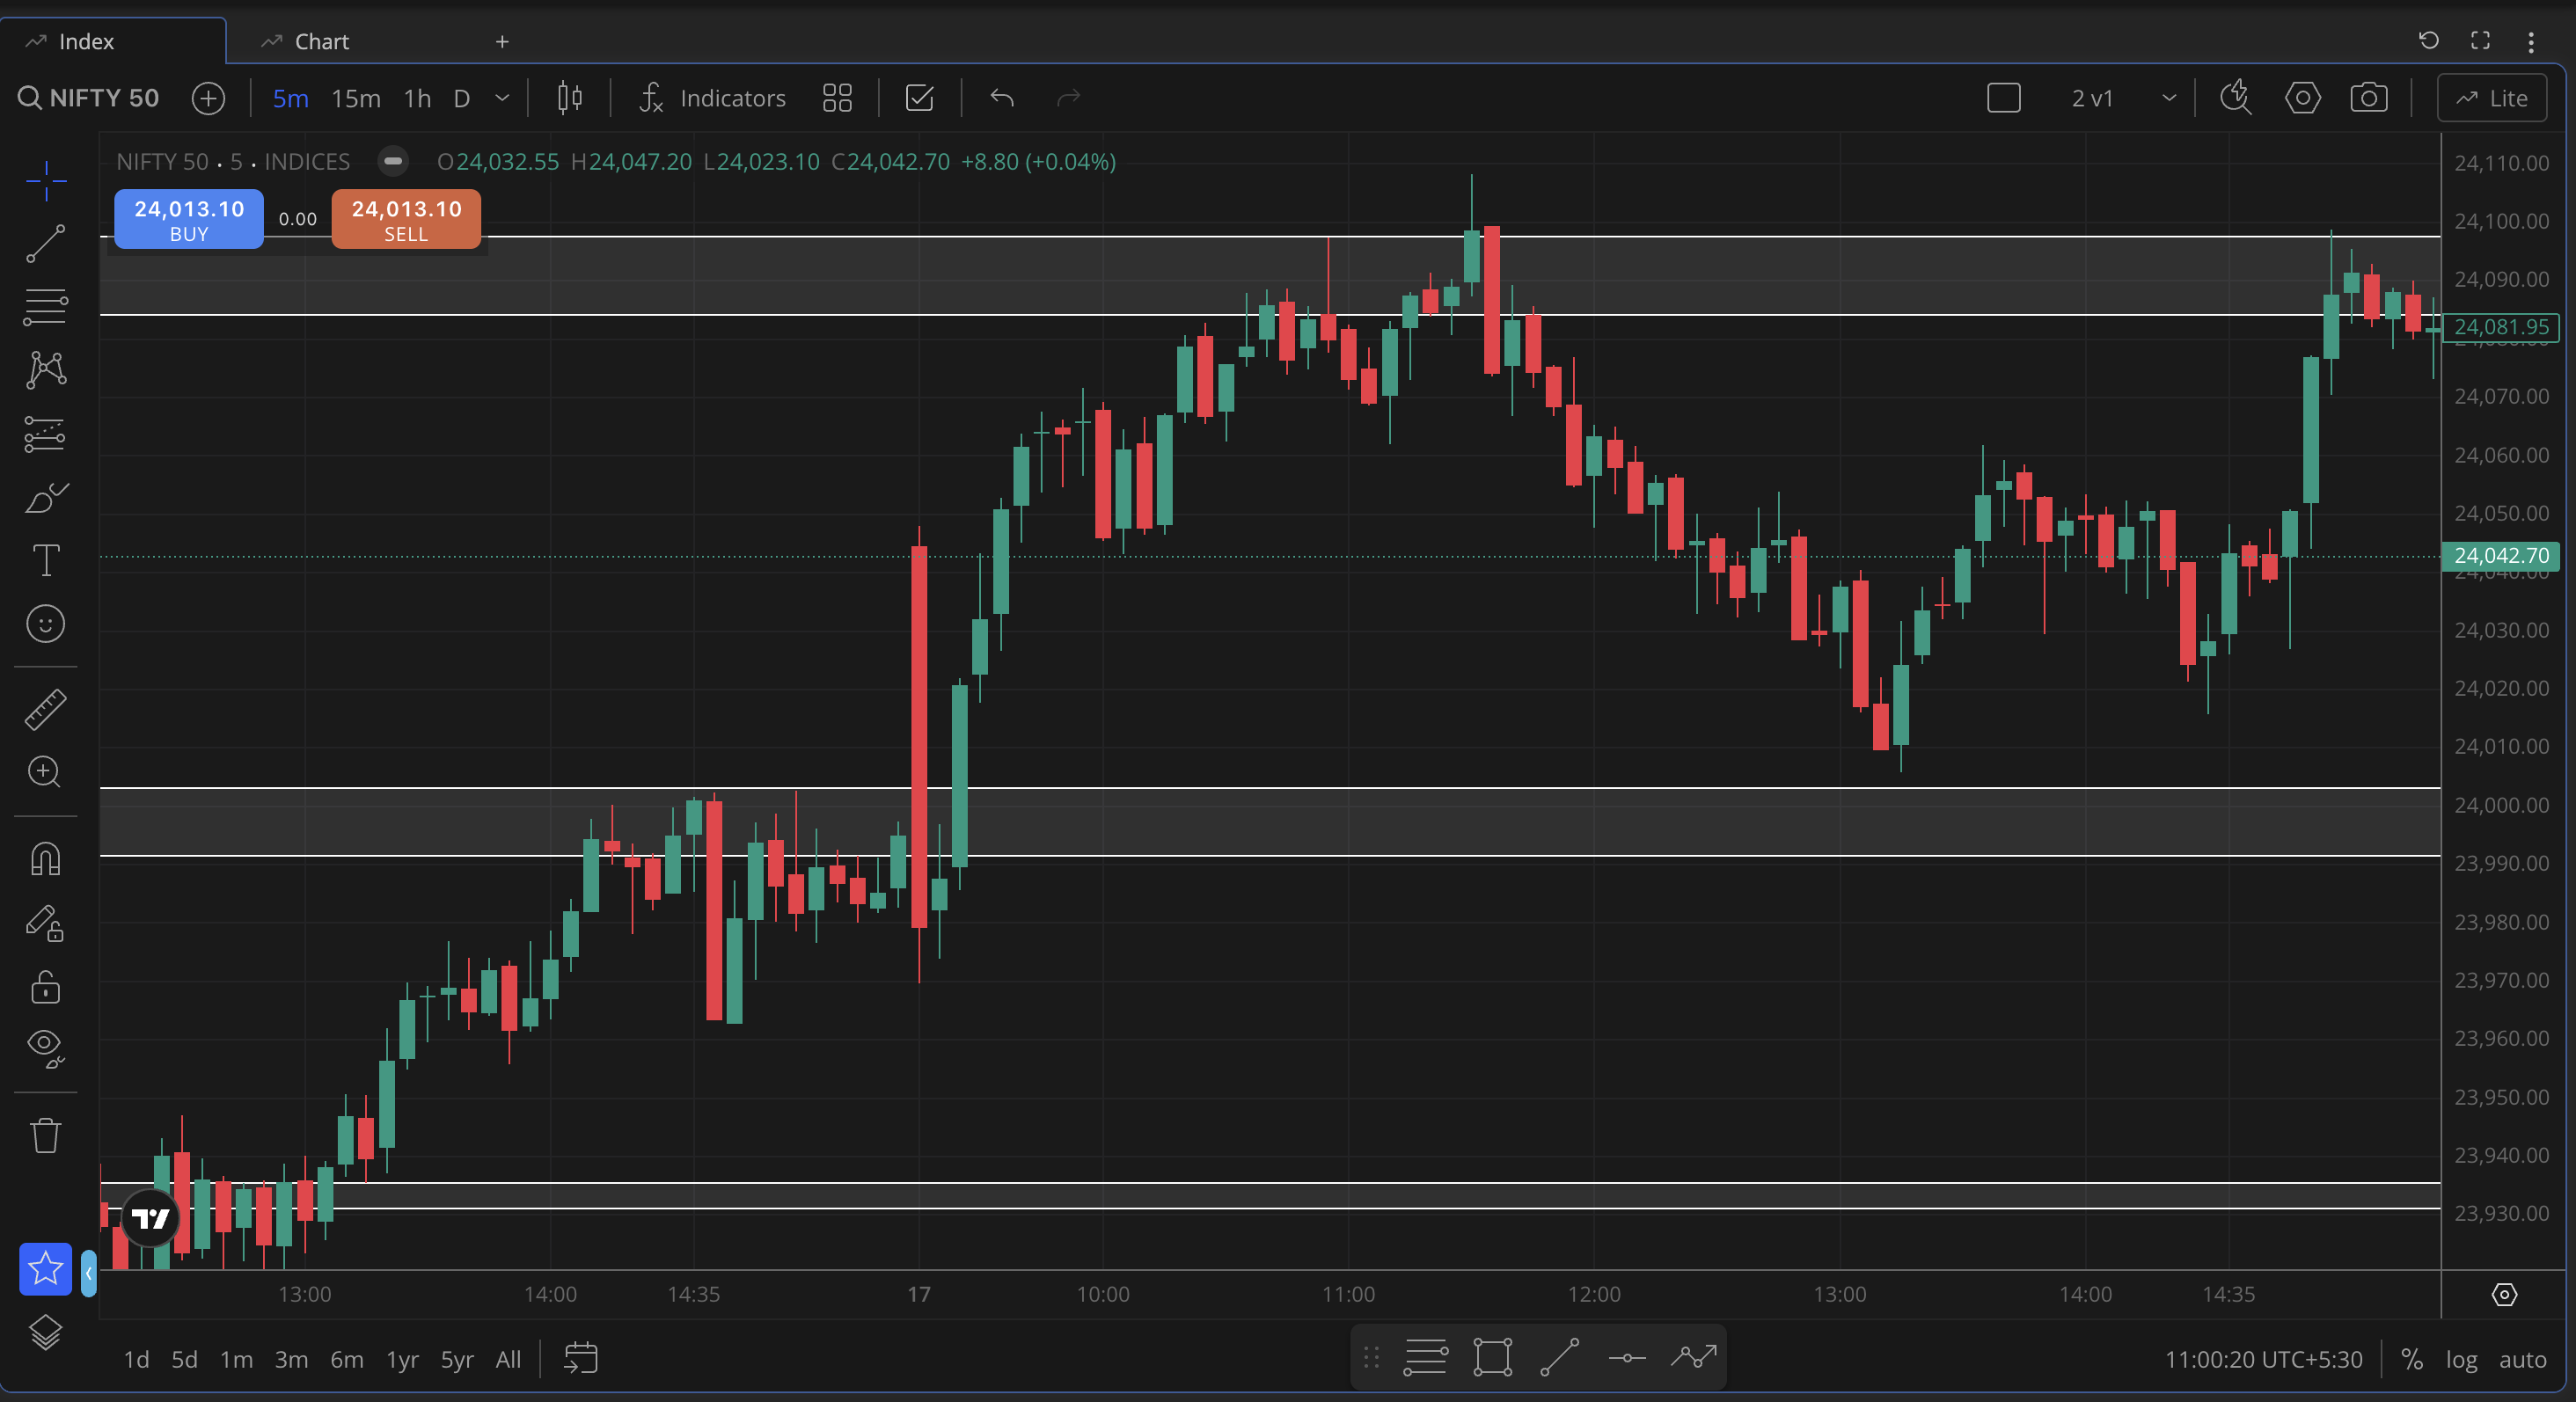The width and height of the screenshot is (2576, 1402).
Task: Toggle lock all drawing tools
Action: [x=46, y=987]
